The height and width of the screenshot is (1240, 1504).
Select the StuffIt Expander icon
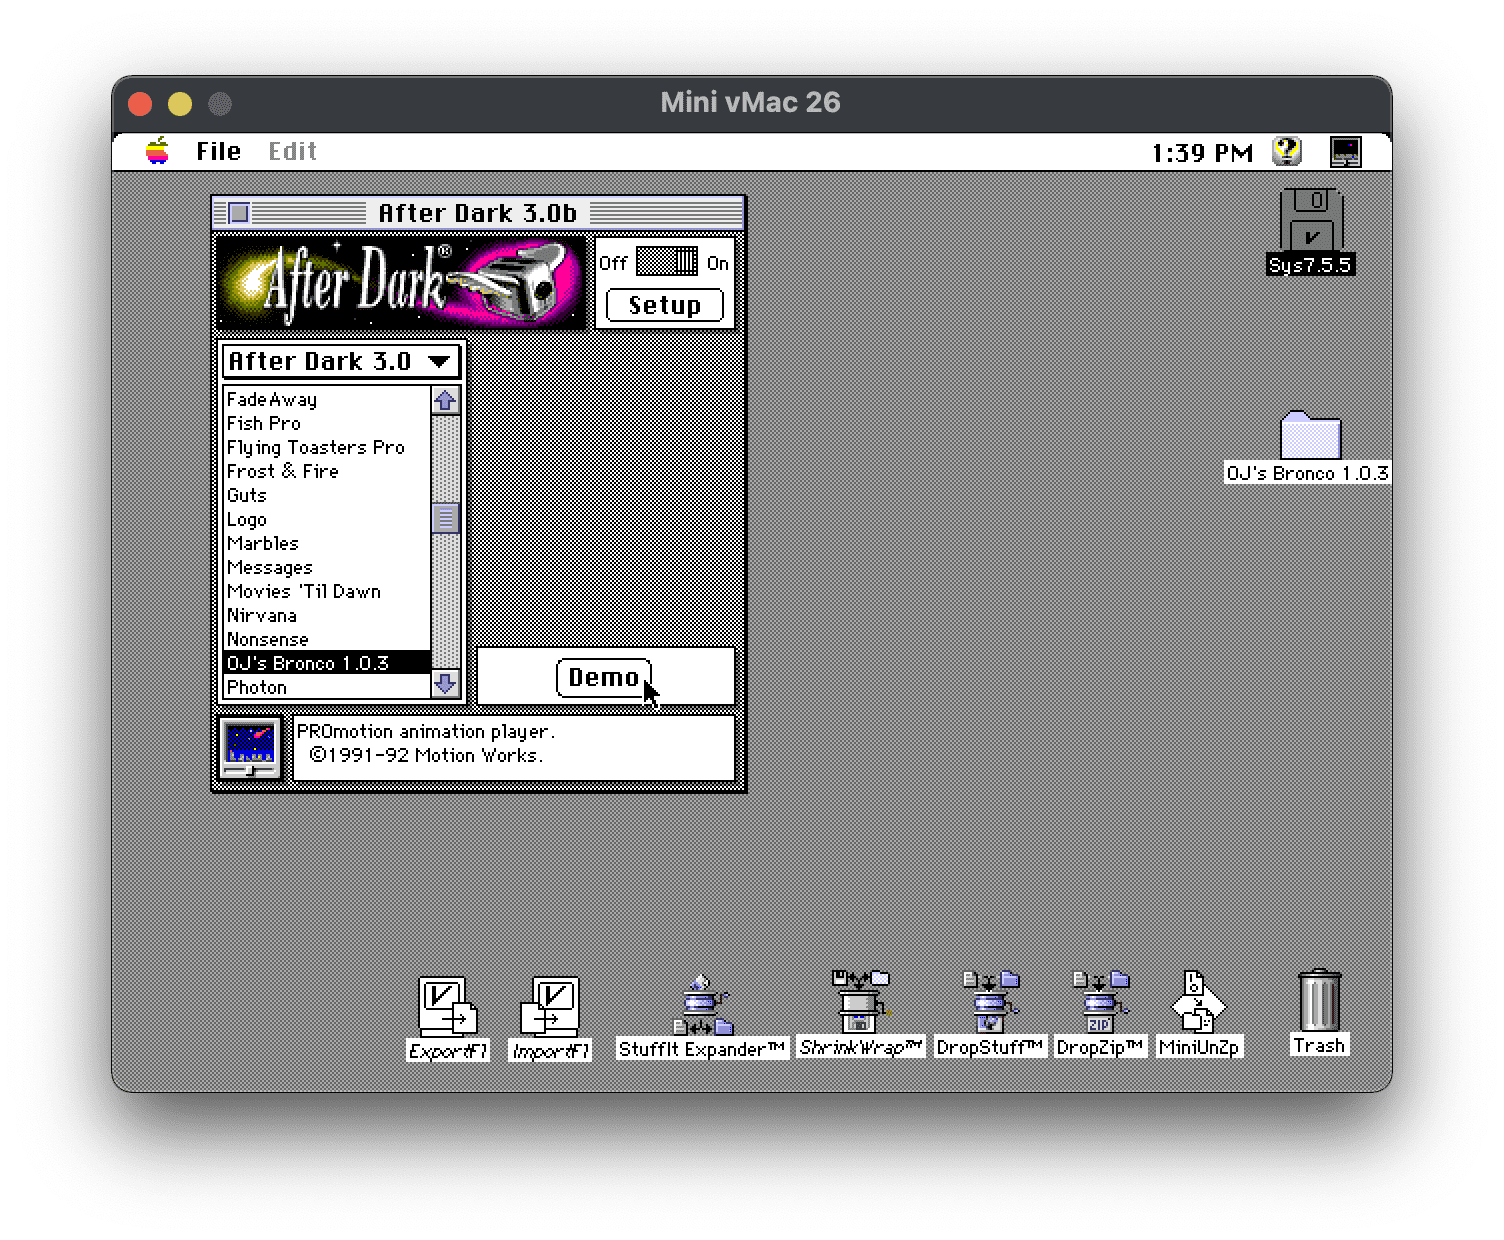point(703,1006)
